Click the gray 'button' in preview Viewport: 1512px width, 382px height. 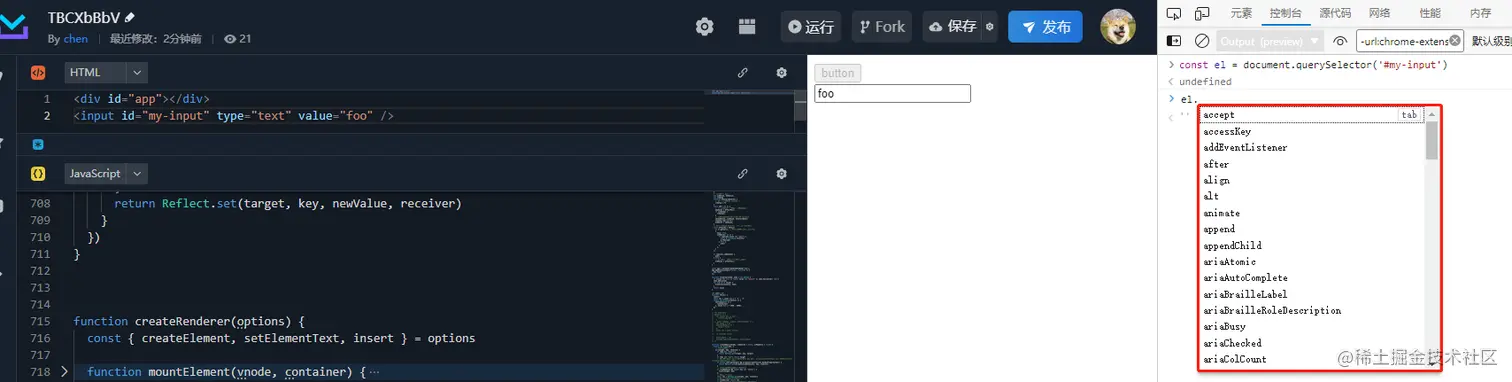(x=838, y=73)
